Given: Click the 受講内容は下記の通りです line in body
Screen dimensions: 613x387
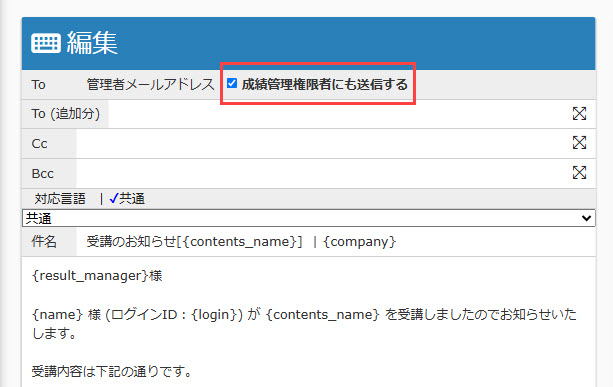Looking at the screenshot, I should 112,371.
